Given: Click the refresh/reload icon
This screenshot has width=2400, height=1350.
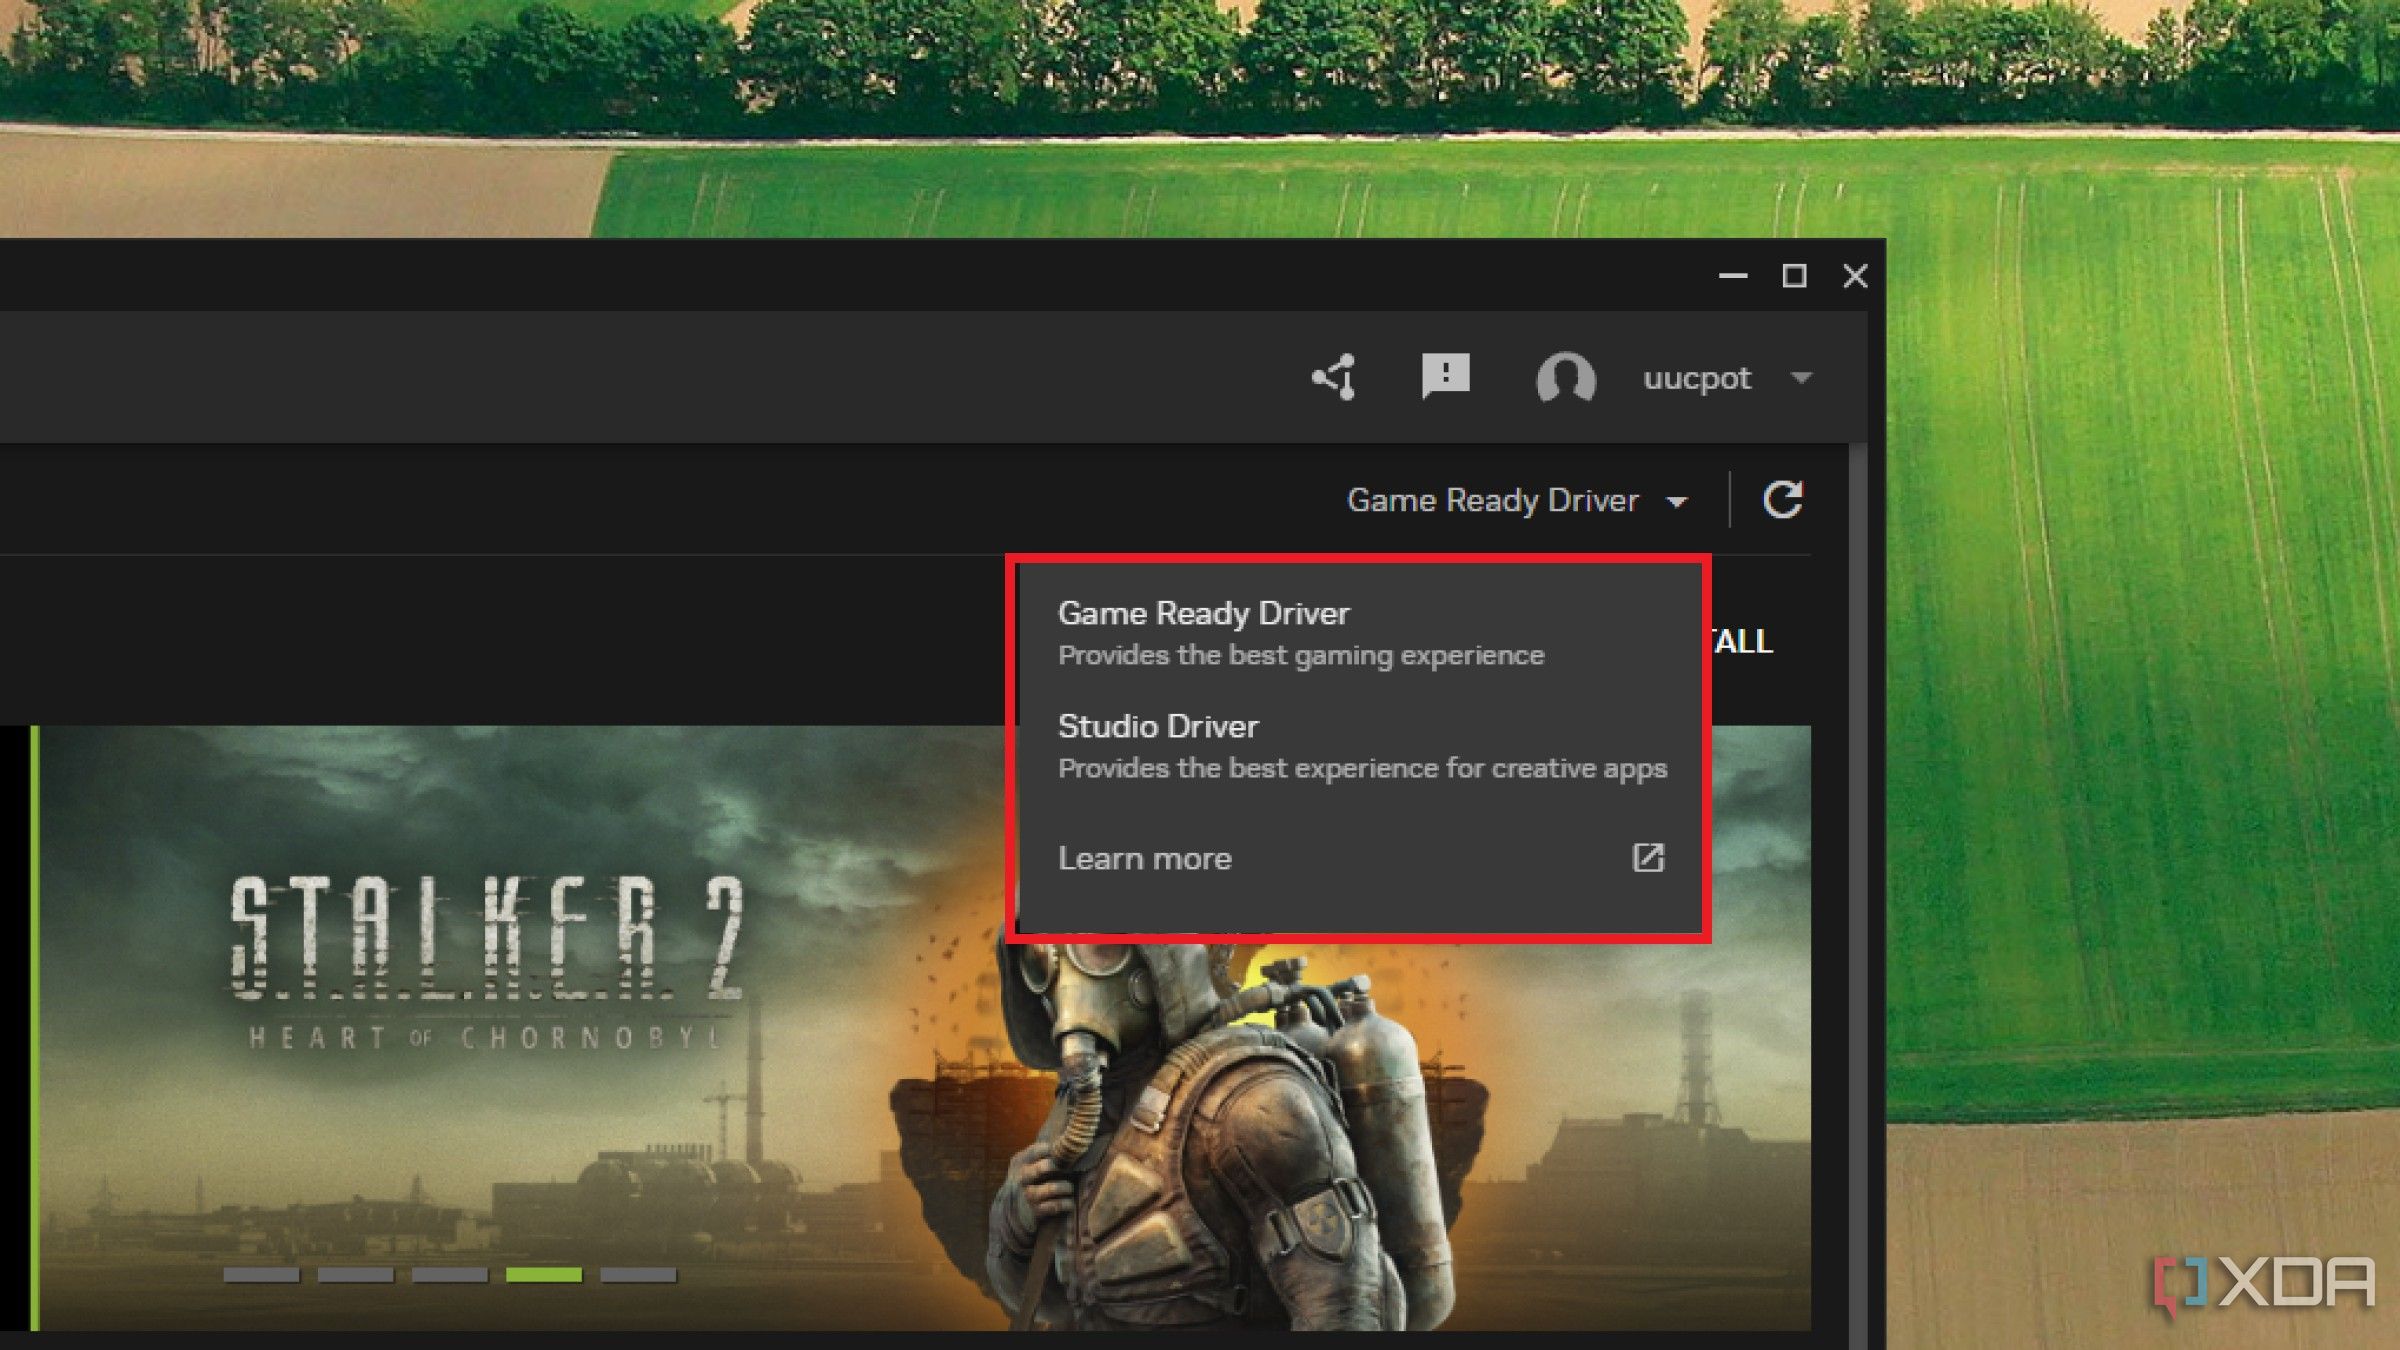Looking at the screenshot, I should coord(1782,499).
